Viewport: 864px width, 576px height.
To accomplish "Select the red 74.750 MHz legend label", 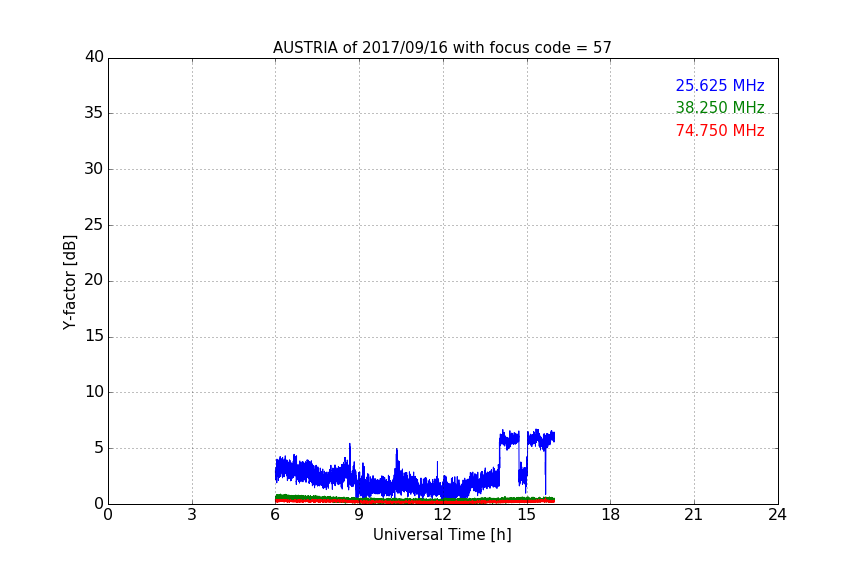I will click(x=720, y=131).
